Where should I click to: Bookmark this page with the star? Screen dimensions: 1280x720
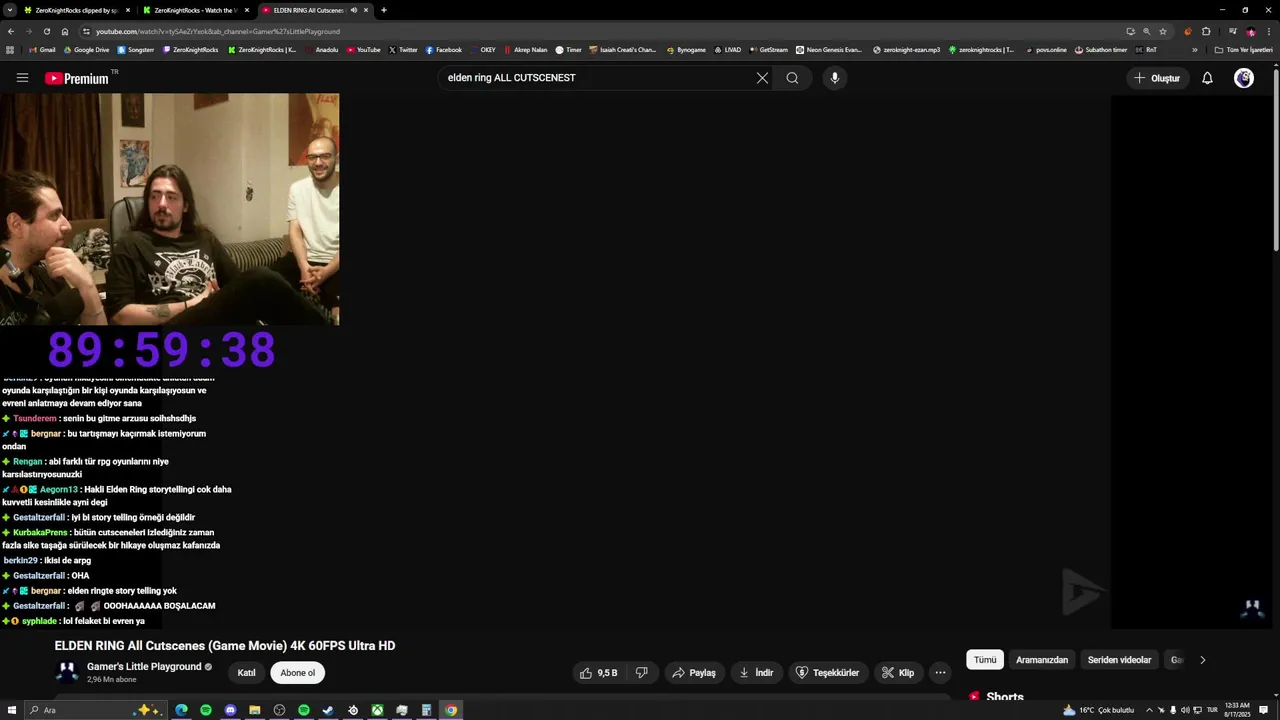1163,31
